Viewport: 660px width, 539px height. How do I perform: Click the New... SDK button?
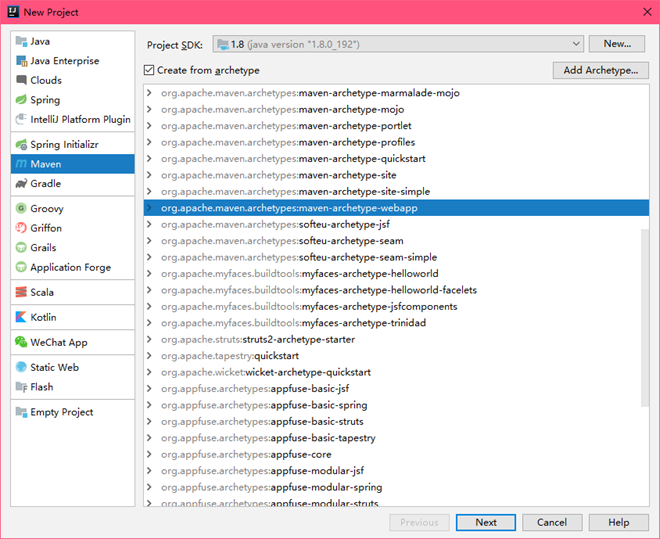pyautogui.click(x=617, y=44)
